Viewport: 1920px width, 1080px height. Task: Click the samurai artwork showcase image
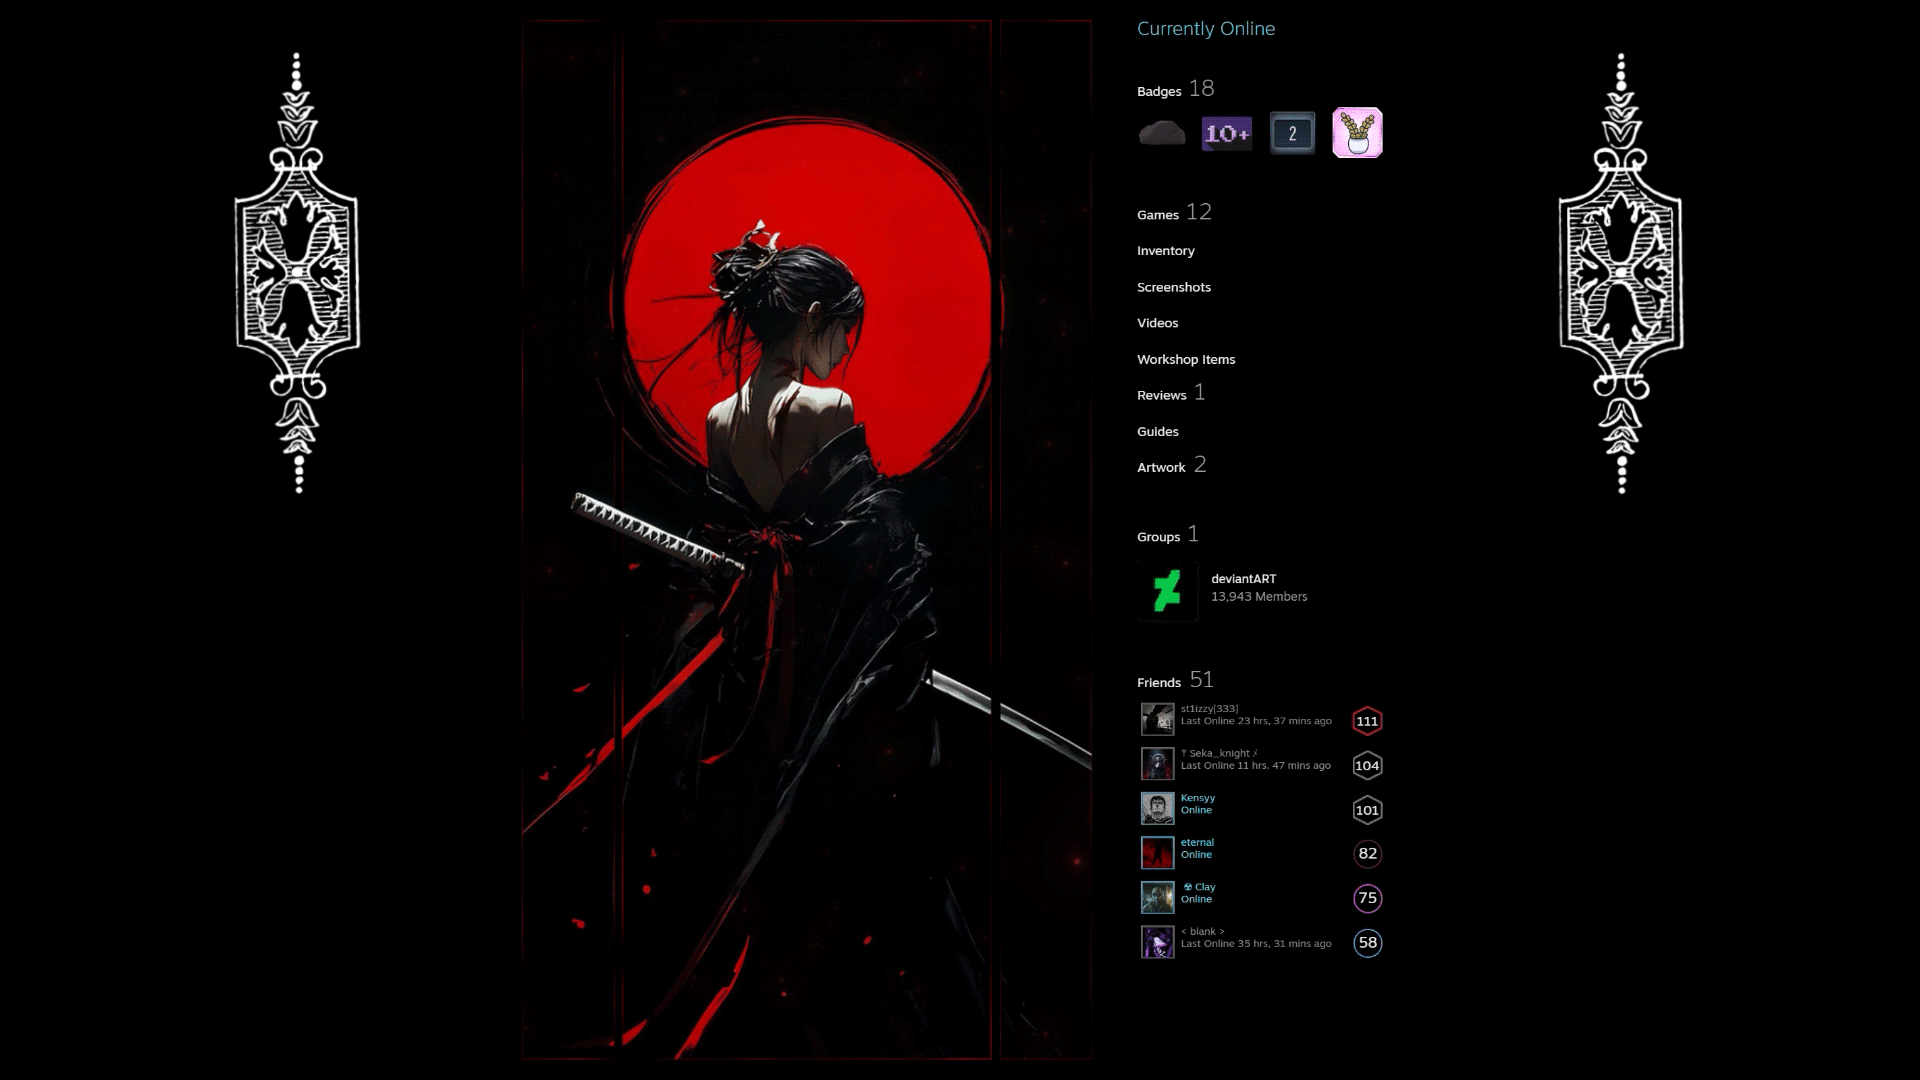point(806,540)
